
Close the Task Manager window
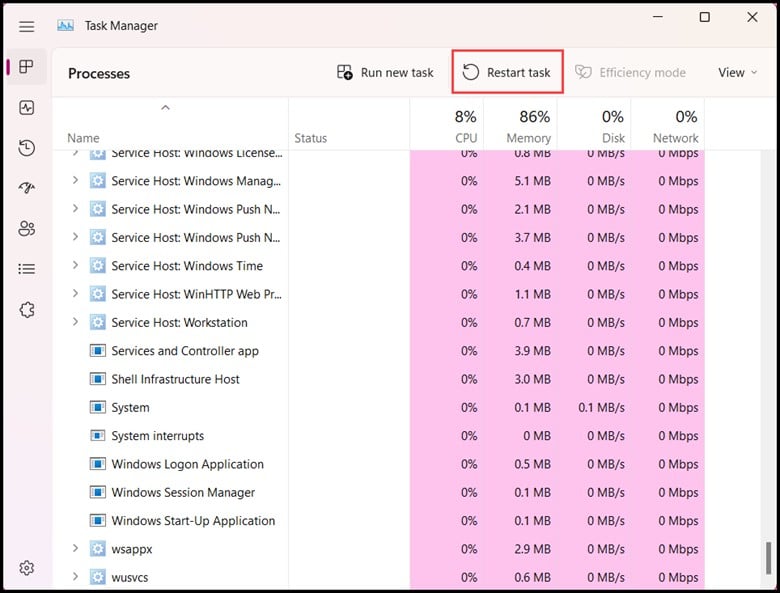[x=752, y=17]
